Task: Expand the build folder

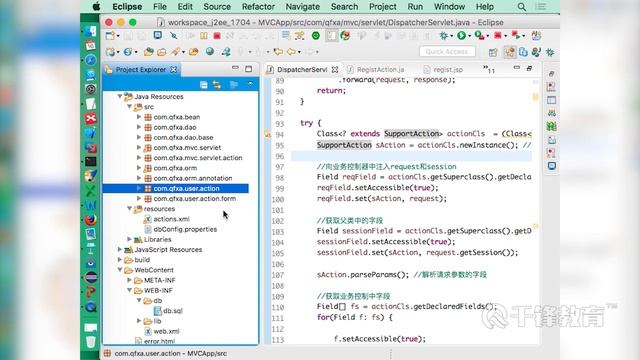Action: click(120, 260)
